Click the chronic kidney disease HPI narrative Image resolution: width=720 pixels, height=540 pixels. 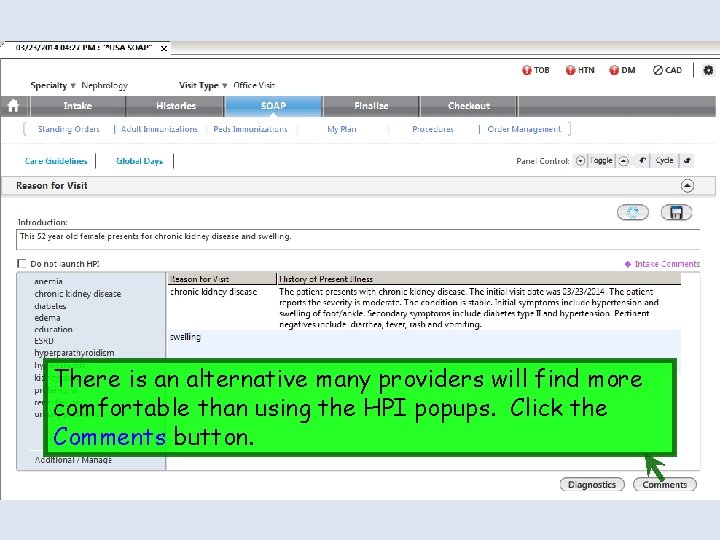click(468, 308)
